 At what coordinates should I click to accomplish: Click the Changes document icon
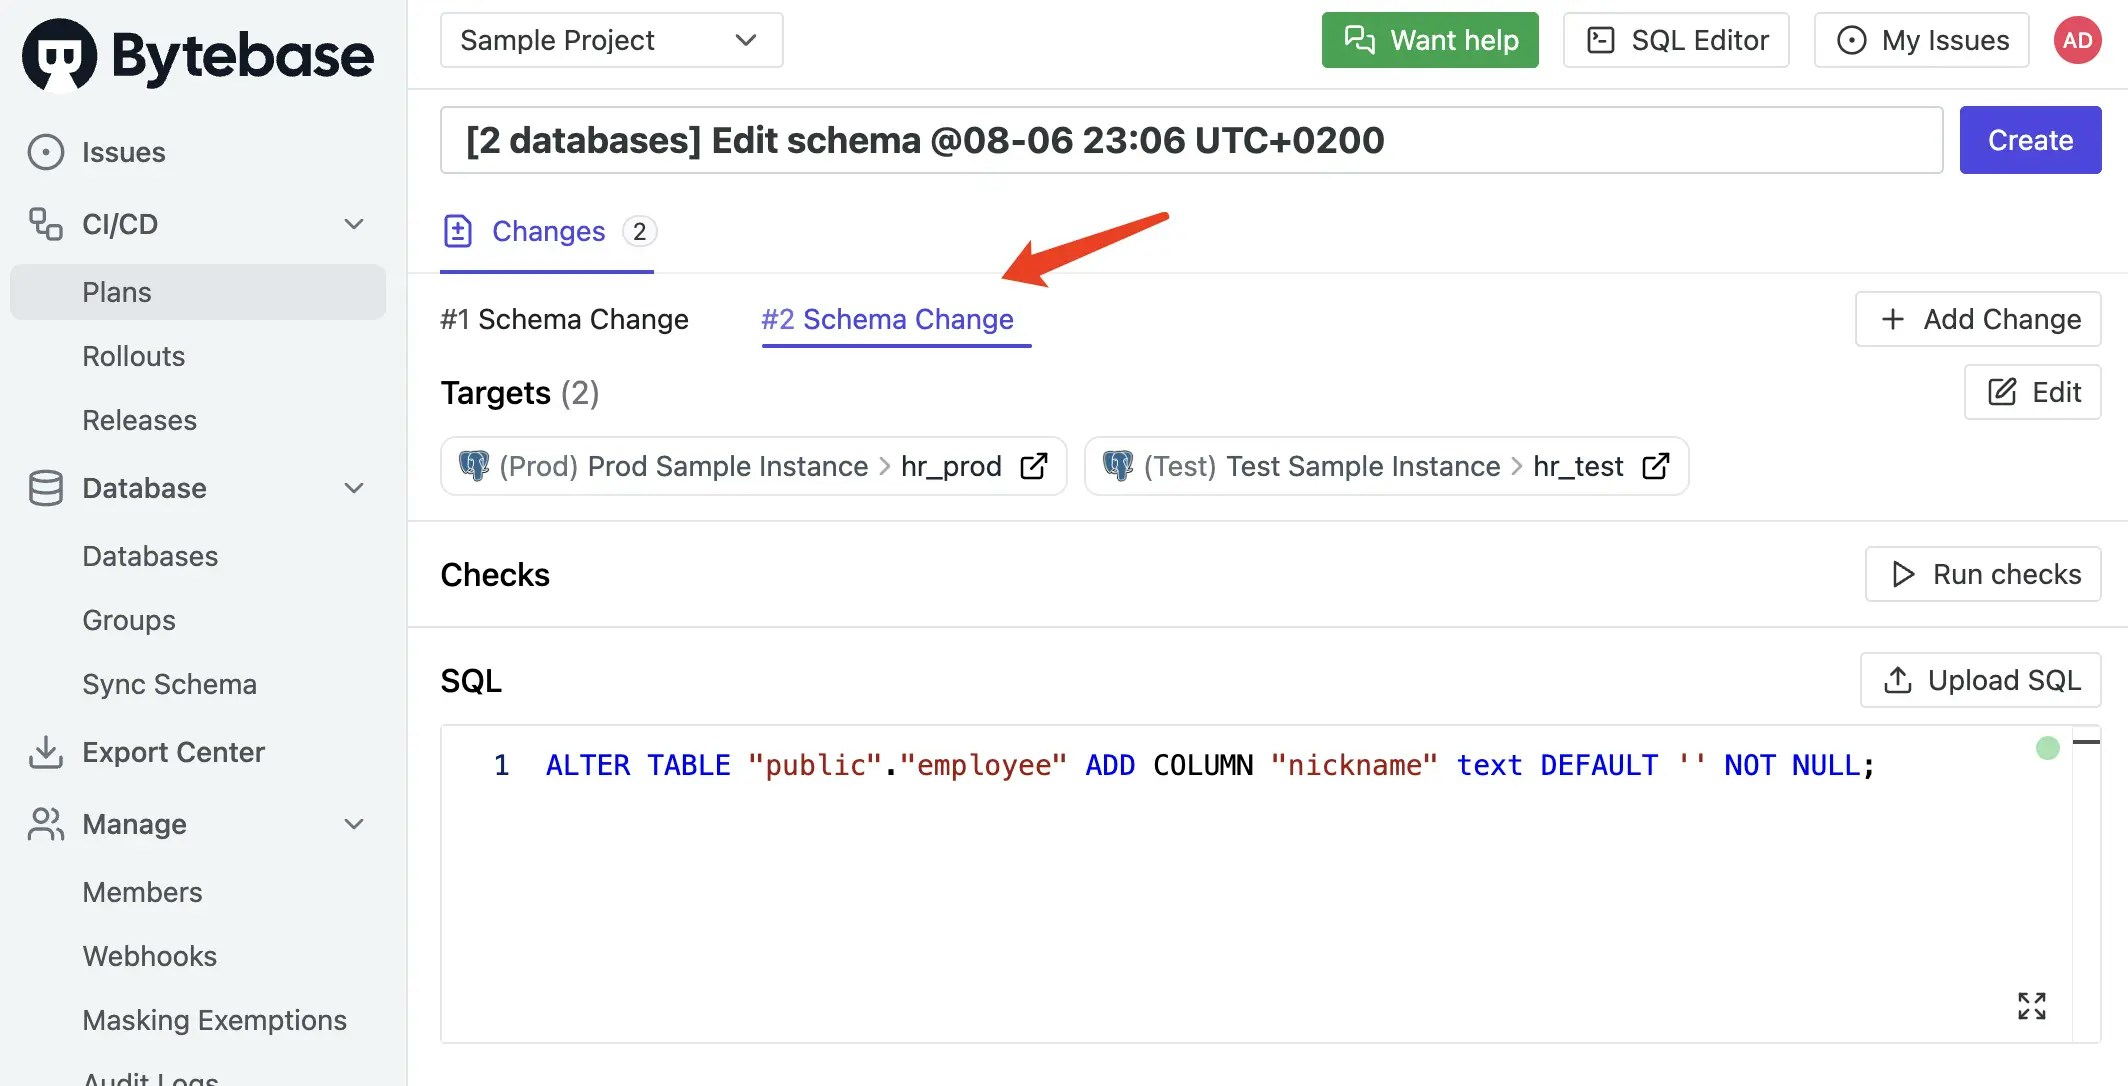pos(458,231)
